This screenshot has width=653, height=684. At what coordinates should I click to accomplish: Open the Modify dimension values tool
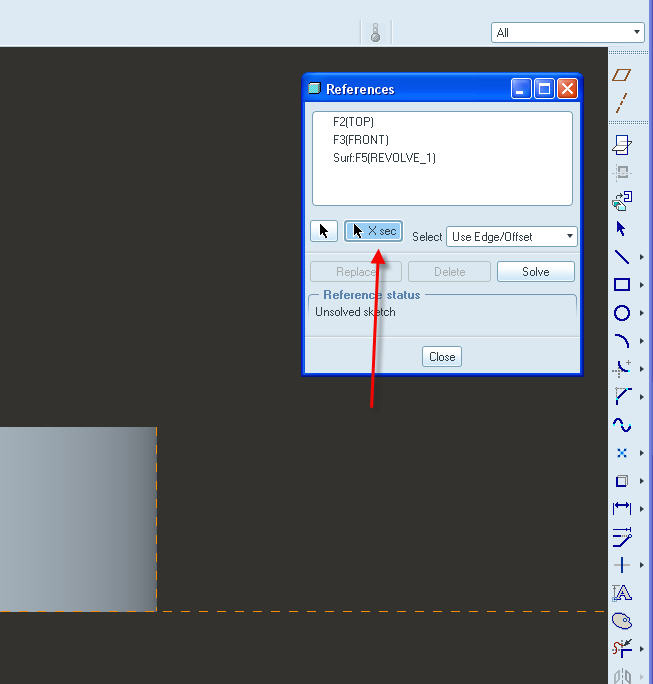pyautogui.click(x=622, y=537)
